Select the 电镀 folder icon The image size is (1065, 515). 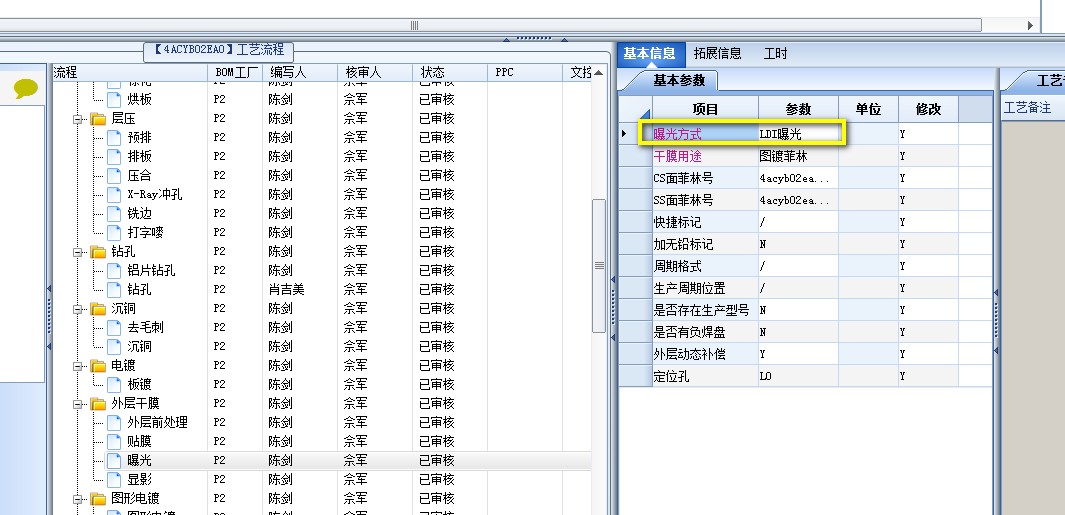(x=98, y=366)
